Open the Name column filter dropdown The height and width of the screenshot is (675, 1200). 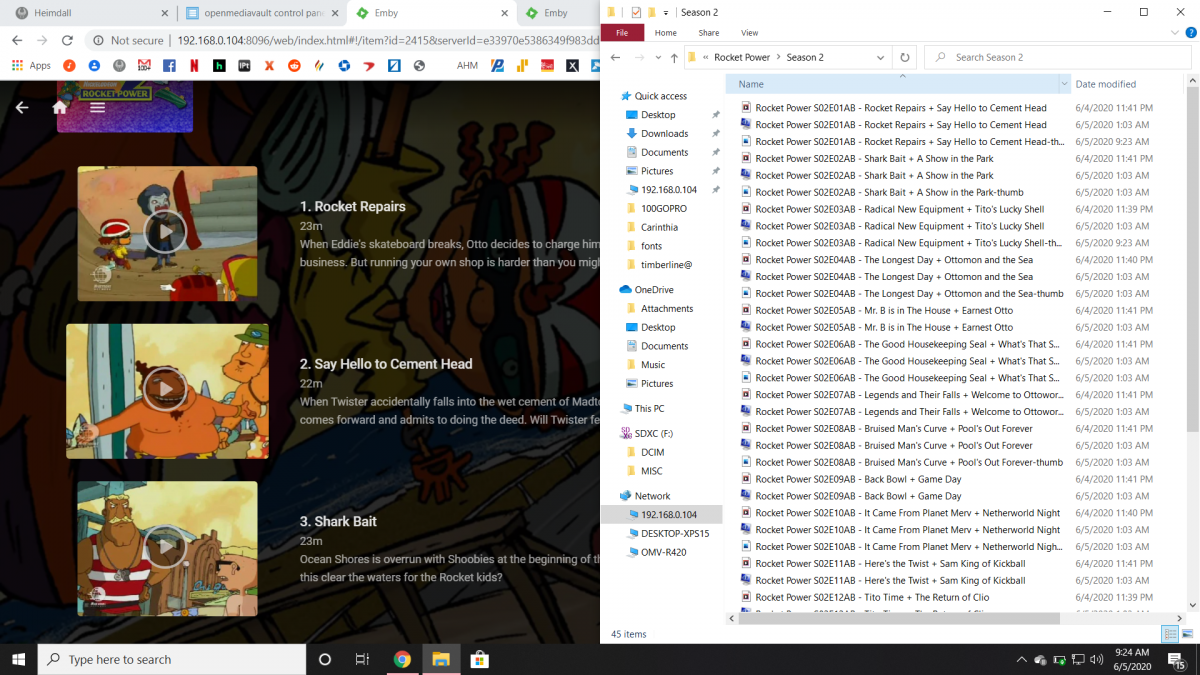click(1064, 84)
